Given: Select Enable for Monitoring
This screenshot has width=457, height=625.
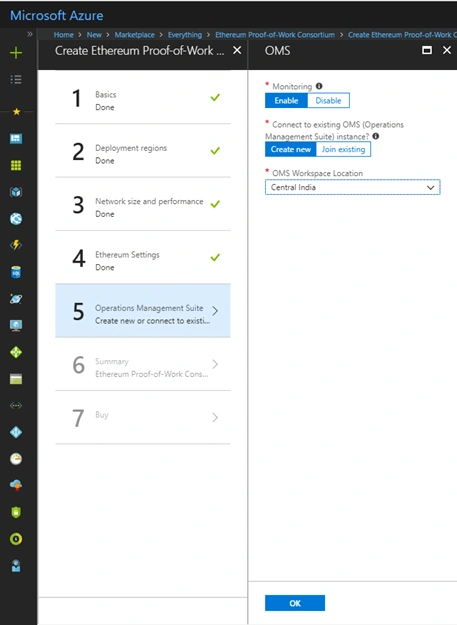Looking at the screenshot, I should click(286, 100).
